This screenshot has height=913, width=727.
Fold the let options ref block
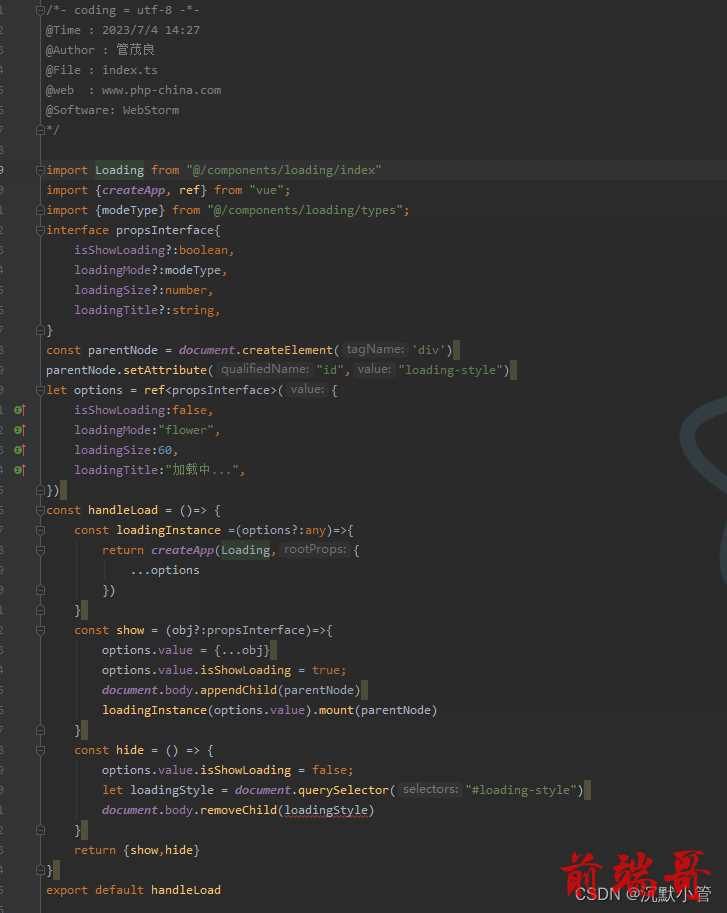click(40, 390)
